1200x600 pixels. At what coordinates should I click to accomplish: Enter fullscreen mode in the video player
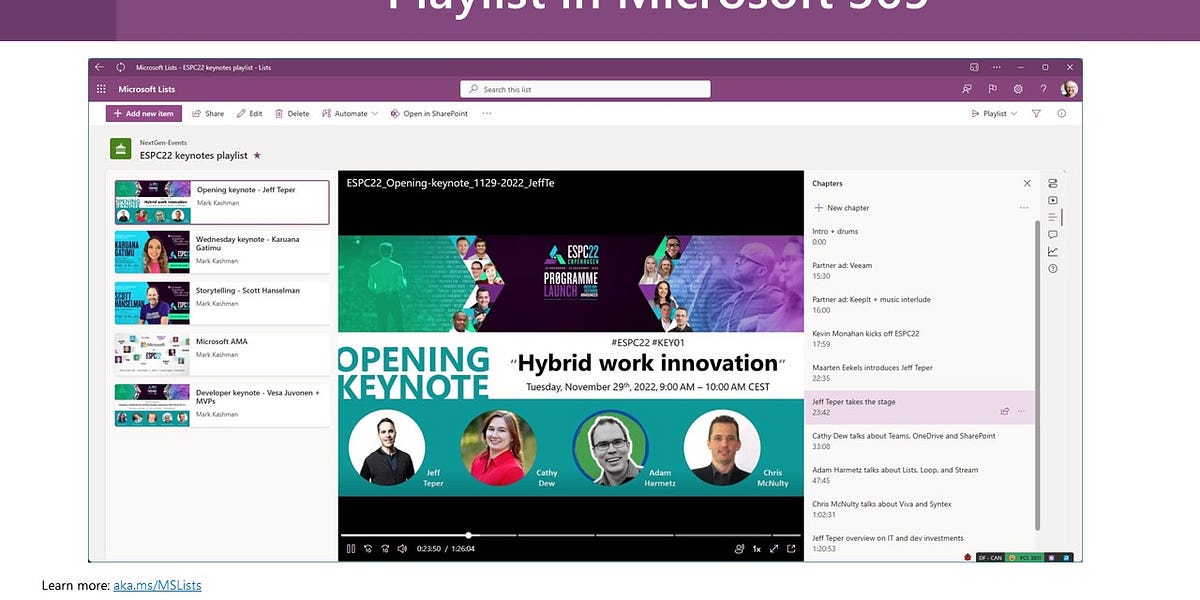coord(775,548)
